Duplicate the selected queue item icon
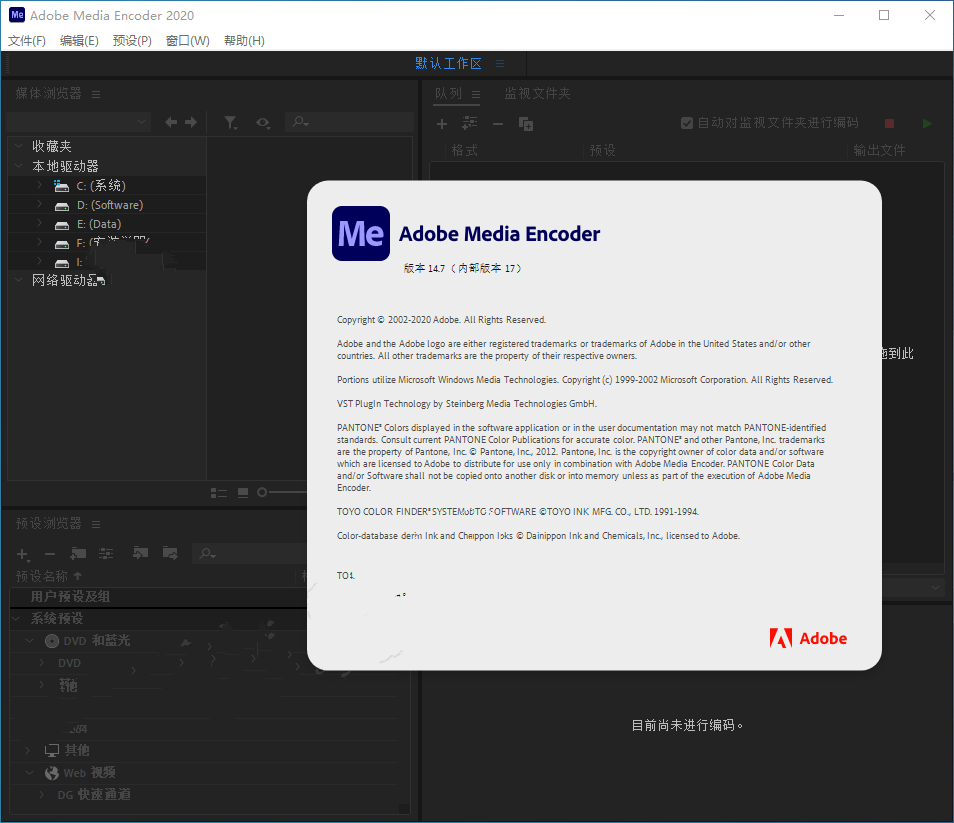The width and height of the screenshot is (954, 823). point(526,124)
